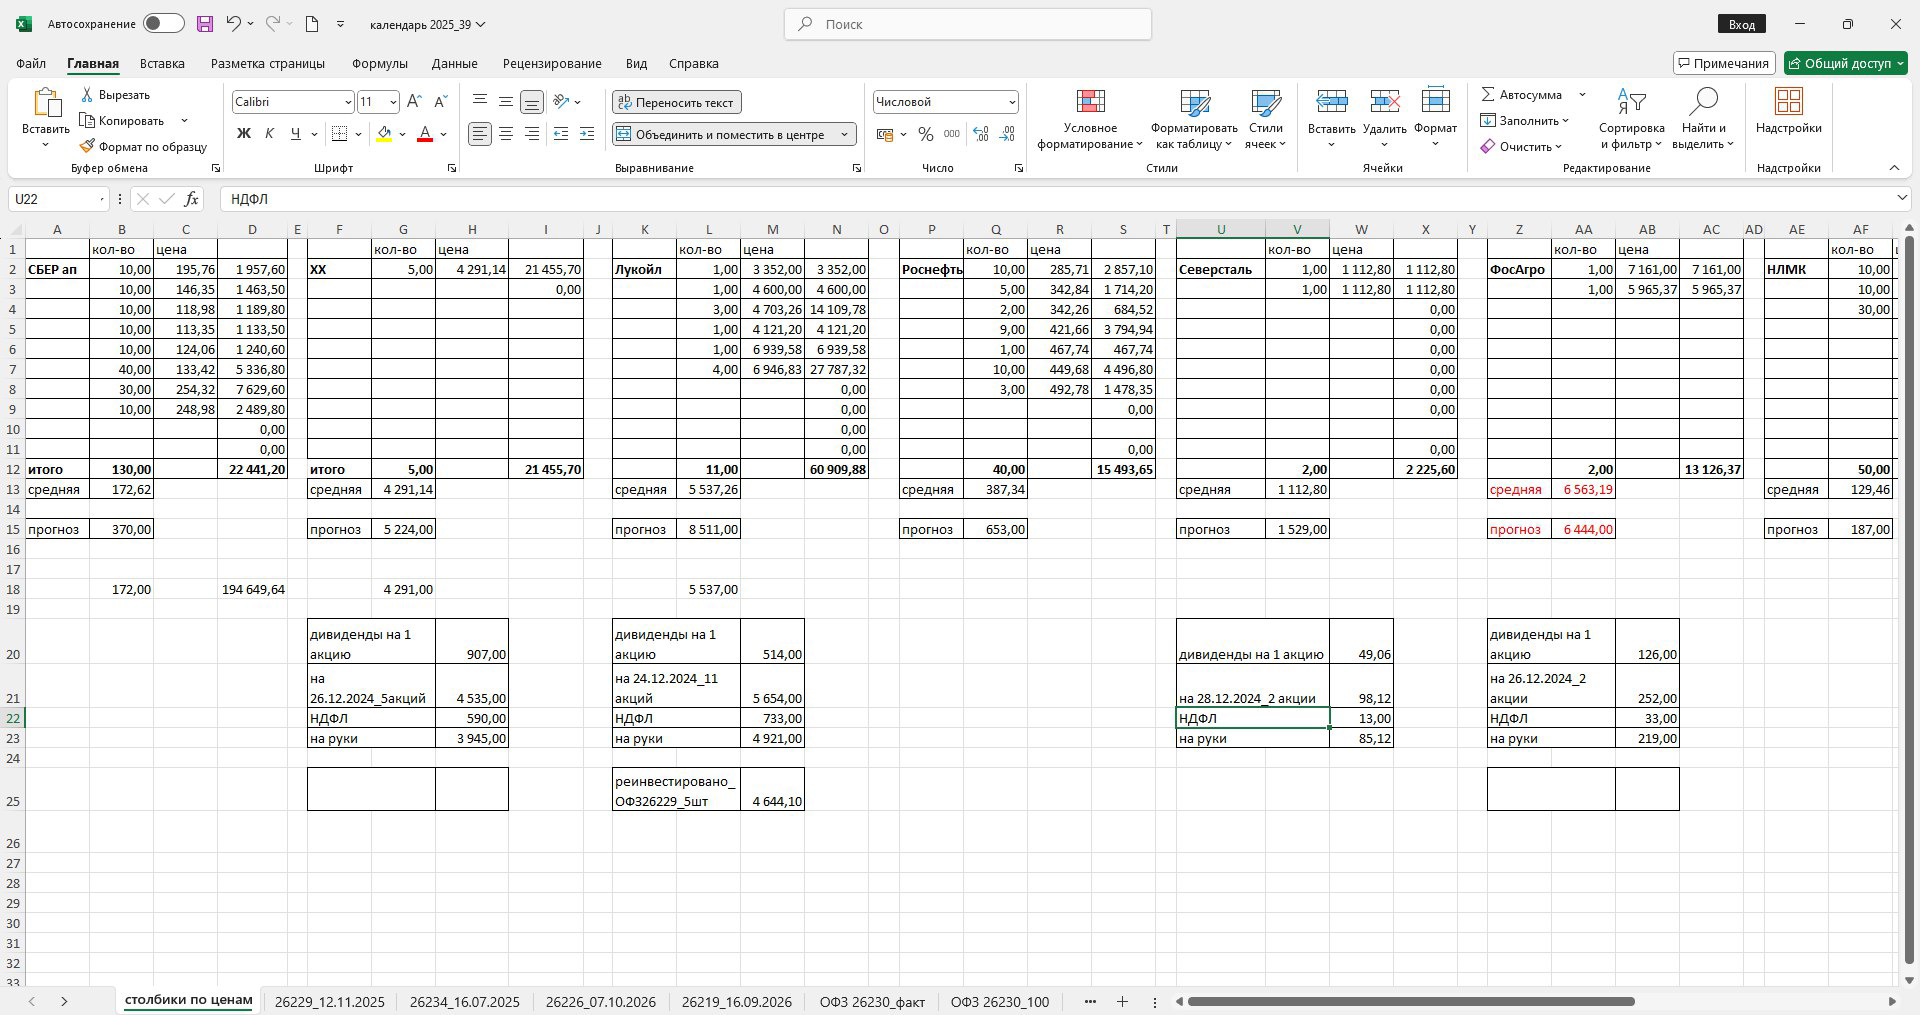The image size is (1920, 1015).
Task: Toggle left horizontal alignment
Action: pyautogui.click(x=480, y=134)
